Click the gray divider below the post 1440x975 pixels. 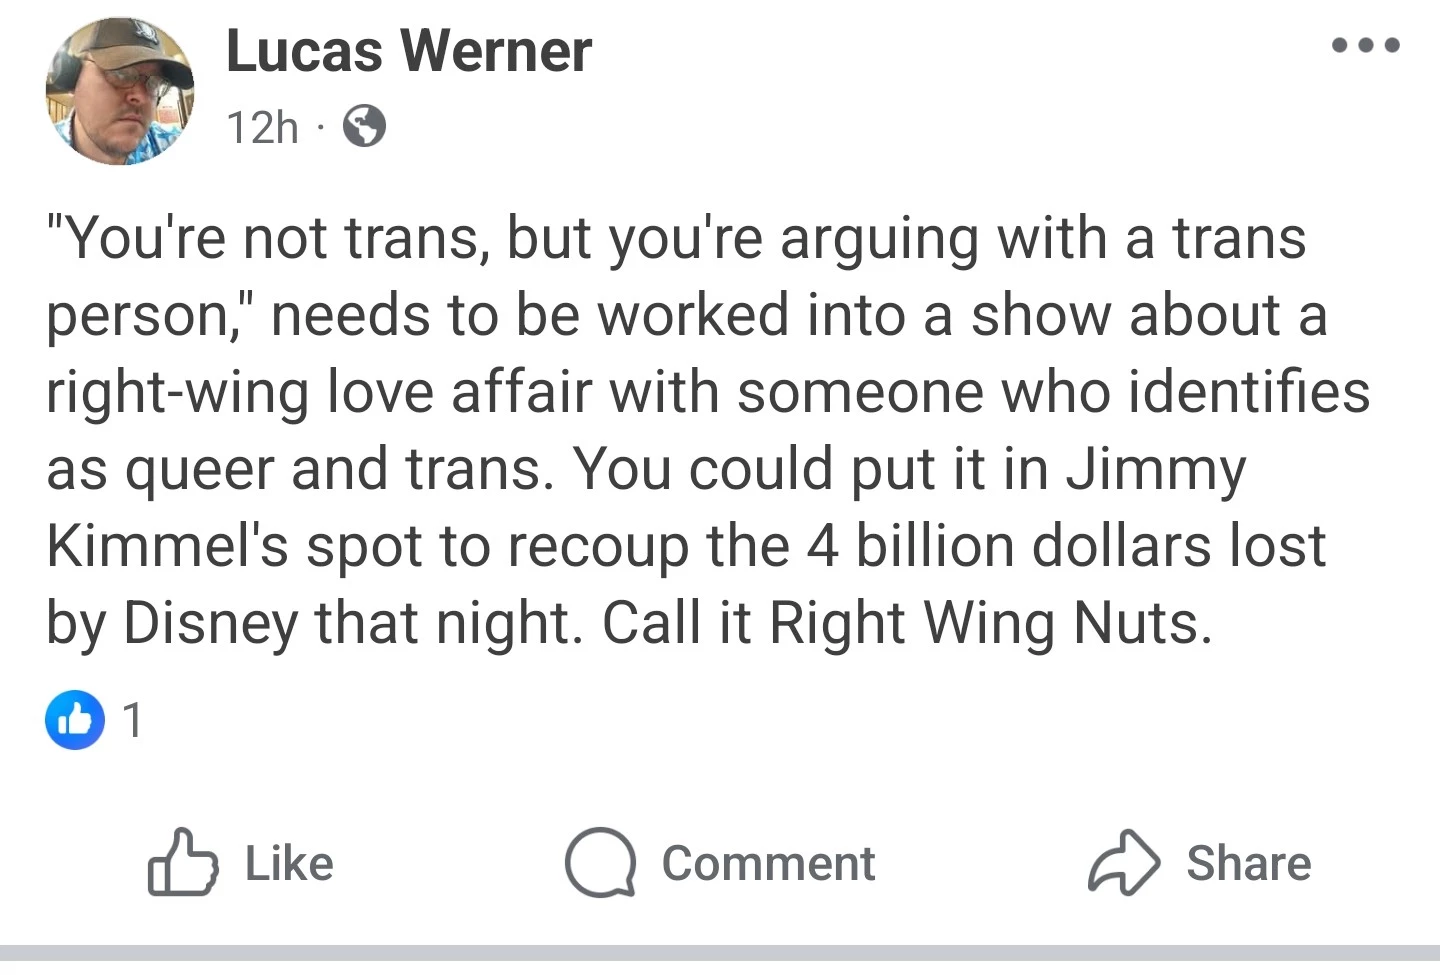[720, 952]
